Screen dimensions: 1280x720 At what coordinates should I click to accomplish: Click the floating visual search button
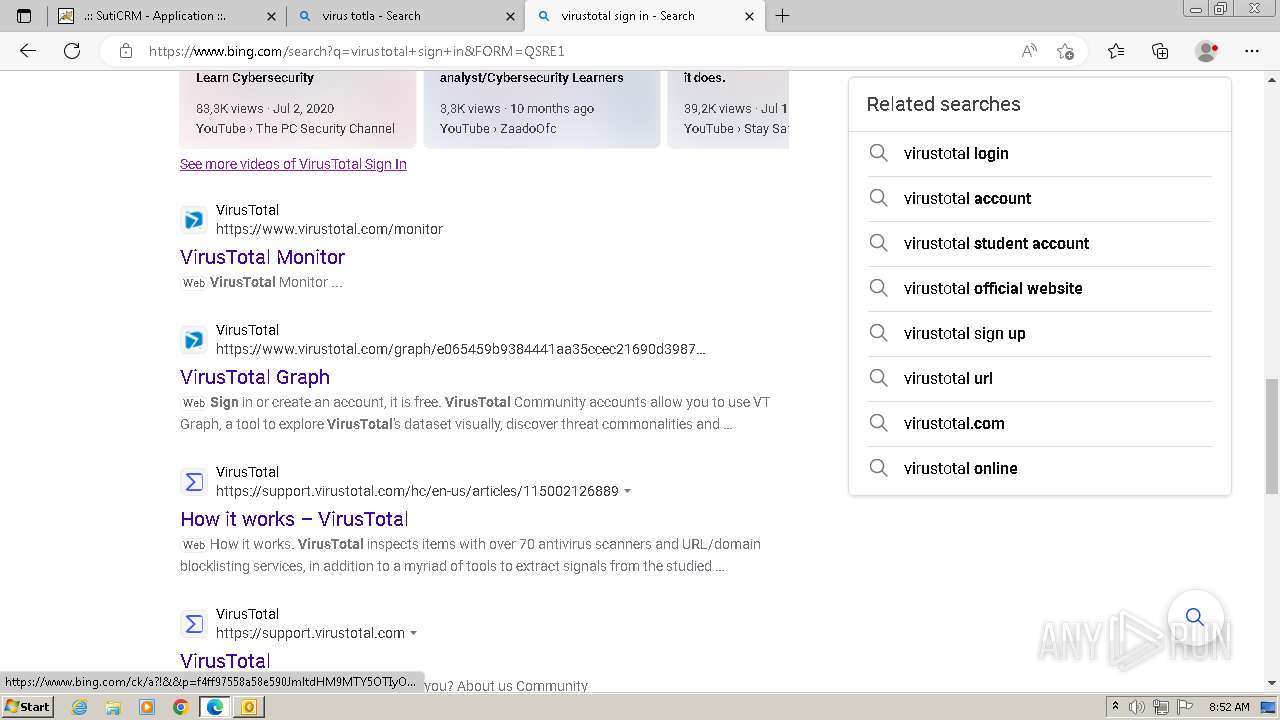click(x=1195, y=616)
